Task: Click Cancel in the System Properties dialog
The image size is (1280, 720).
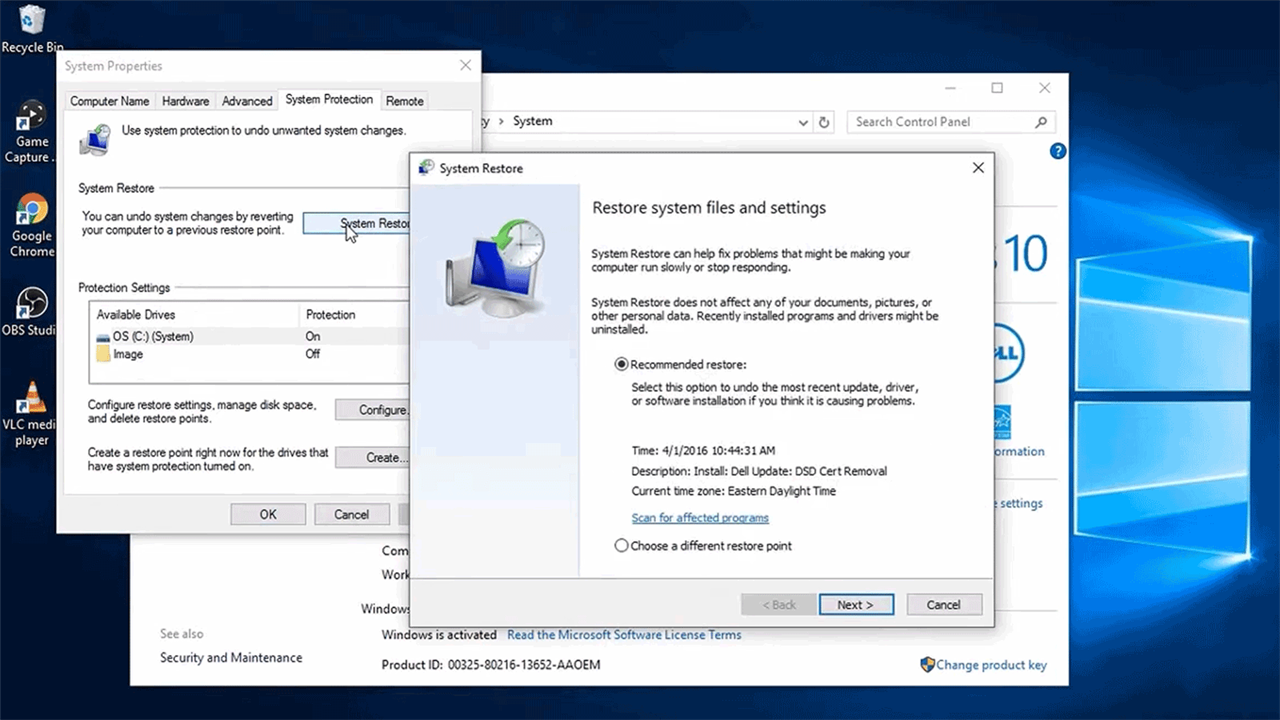Action: click(x=351, y=514)
